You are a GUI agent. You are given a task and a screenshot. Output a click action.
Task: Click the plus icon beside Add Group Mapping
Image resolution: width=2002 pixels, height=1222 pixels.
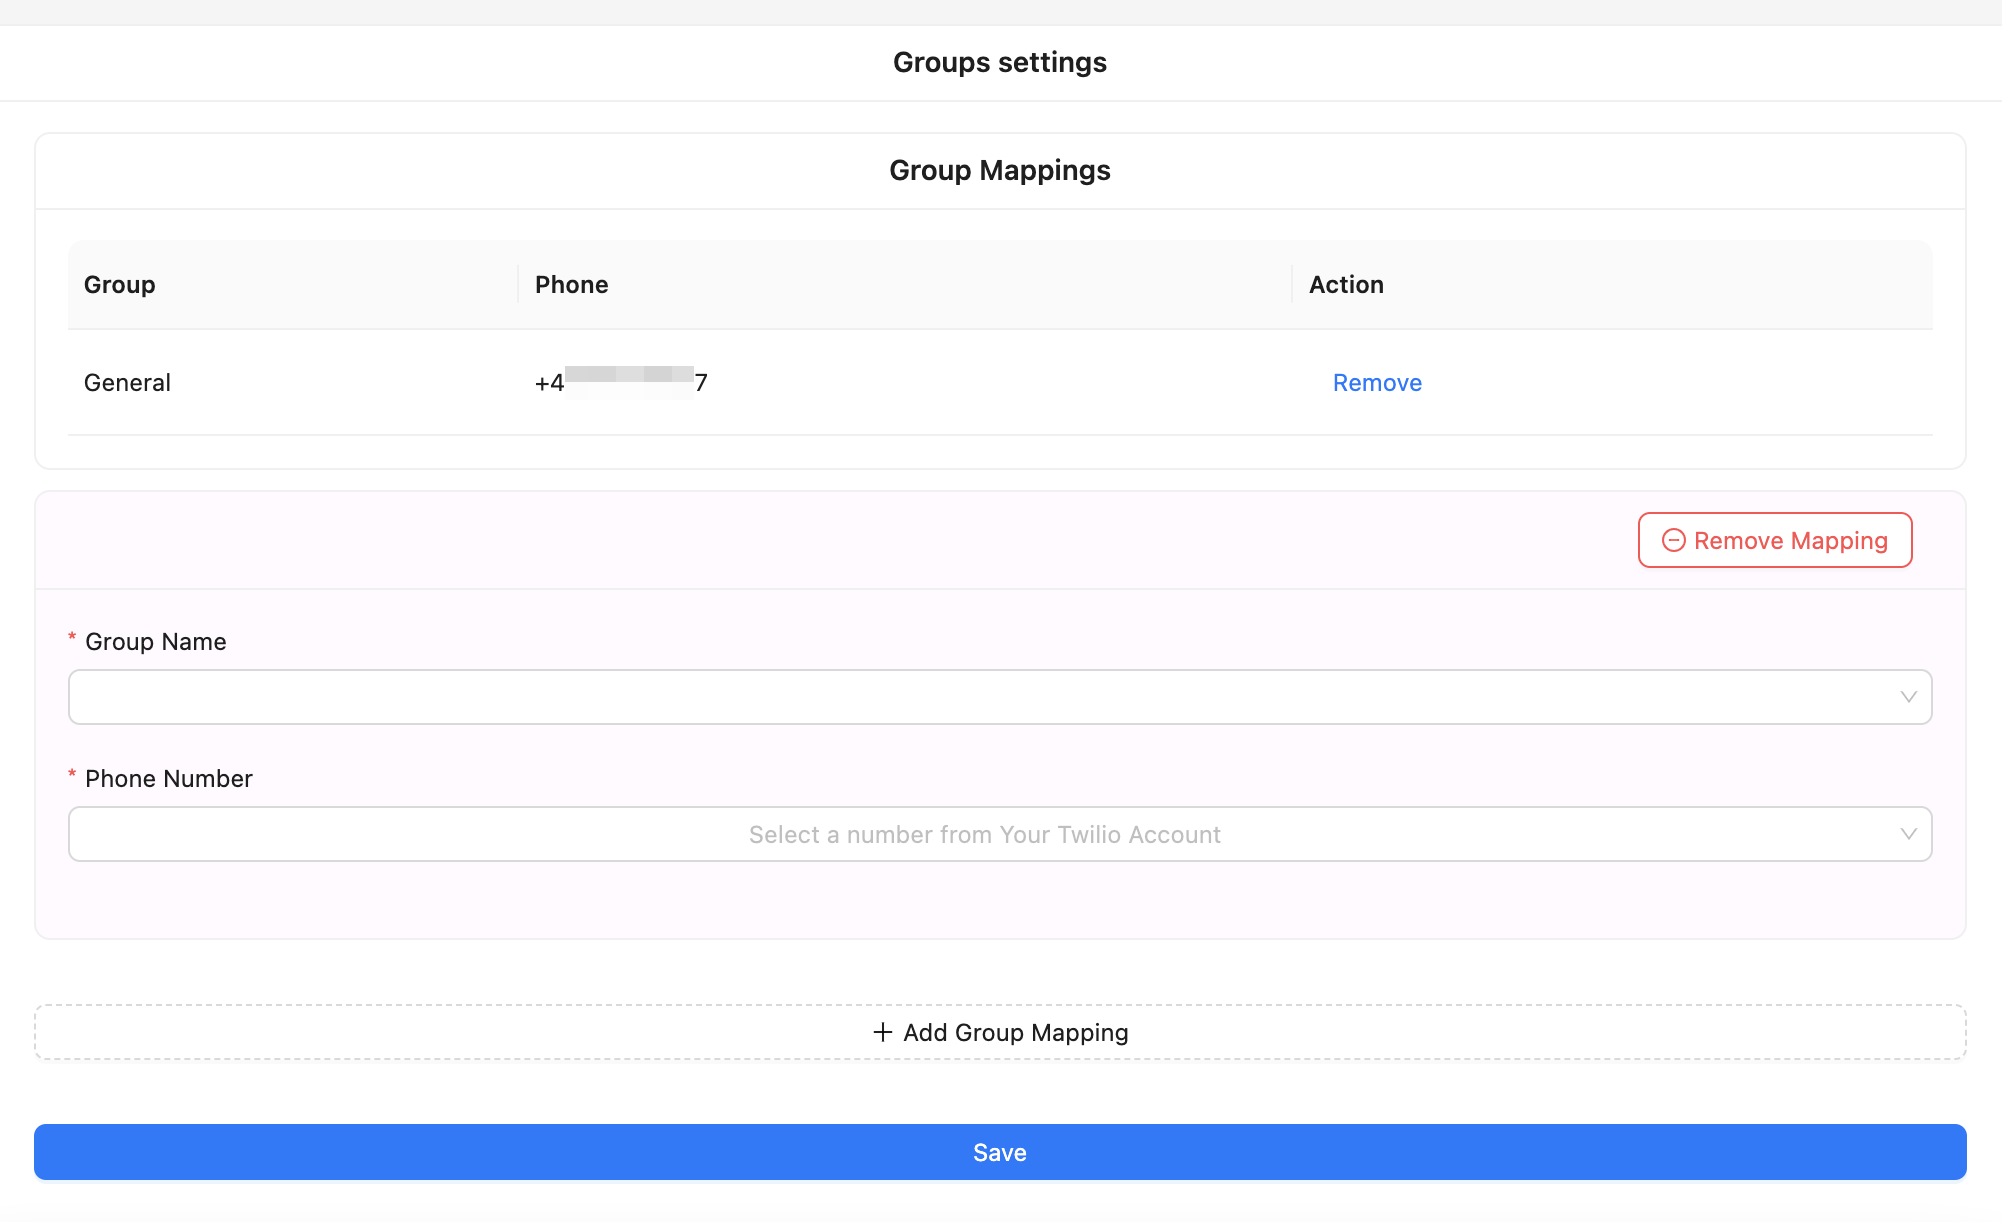point(882,1032)
